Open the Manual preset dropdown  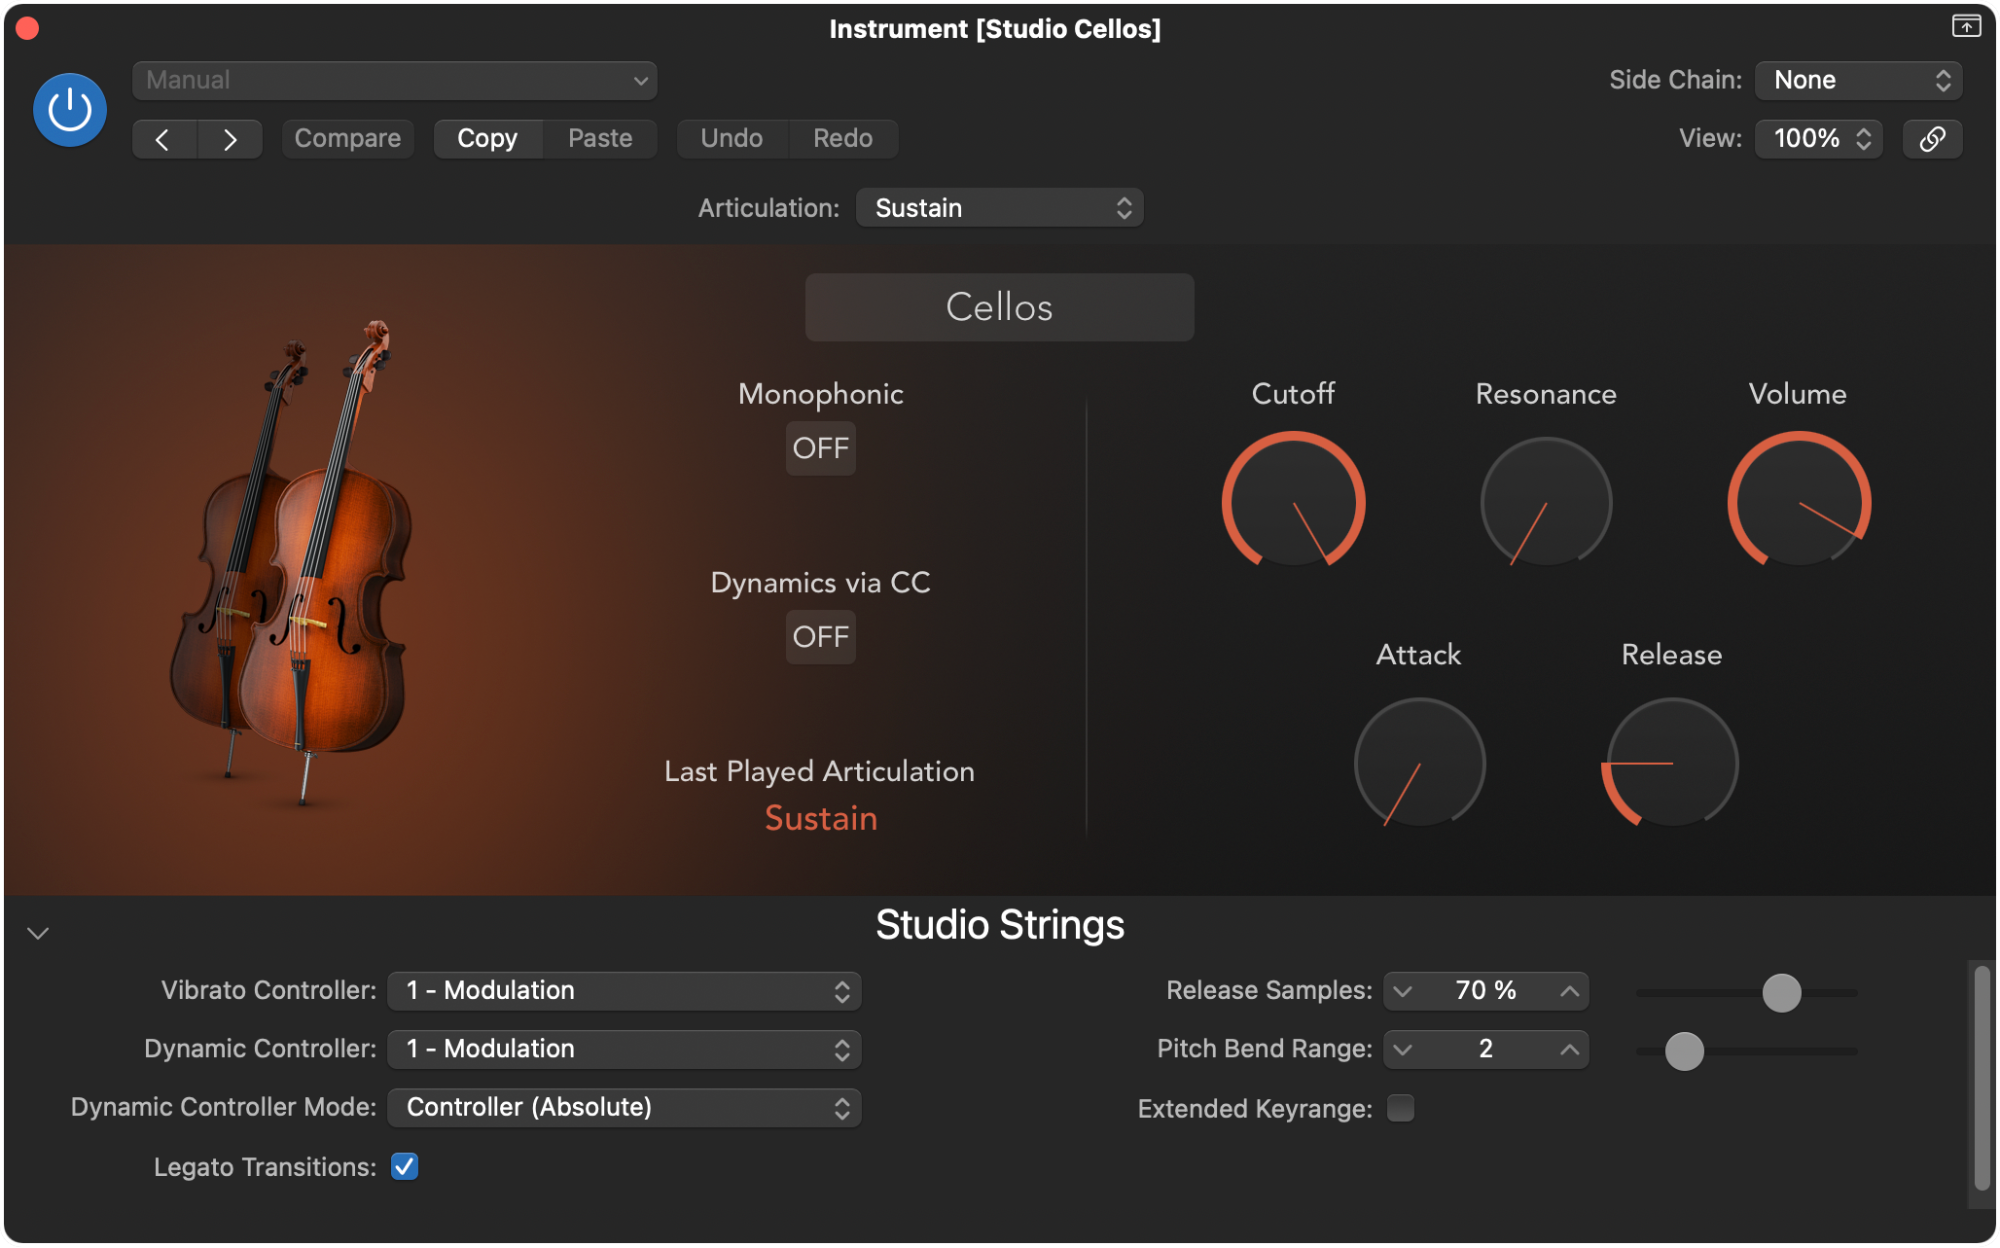pos(395,81)
